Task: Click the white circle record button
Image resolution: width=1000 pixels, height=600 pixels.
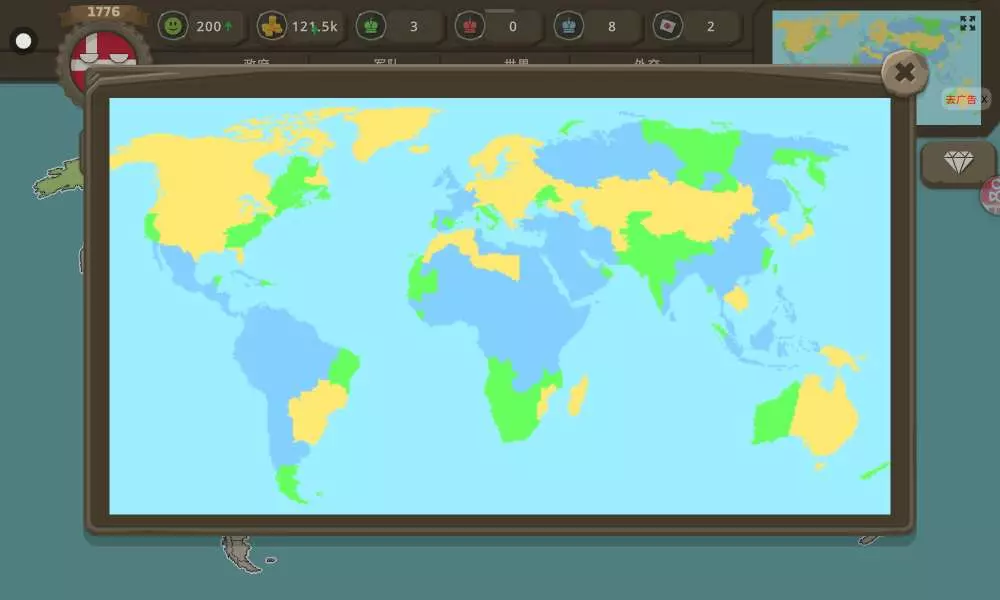Action: click(24, 41)
